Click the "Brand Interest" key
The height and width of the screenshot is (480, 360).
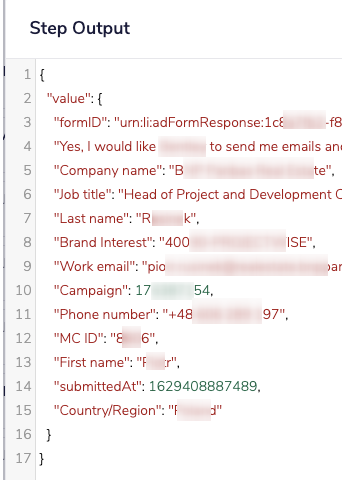coord(103,242)
